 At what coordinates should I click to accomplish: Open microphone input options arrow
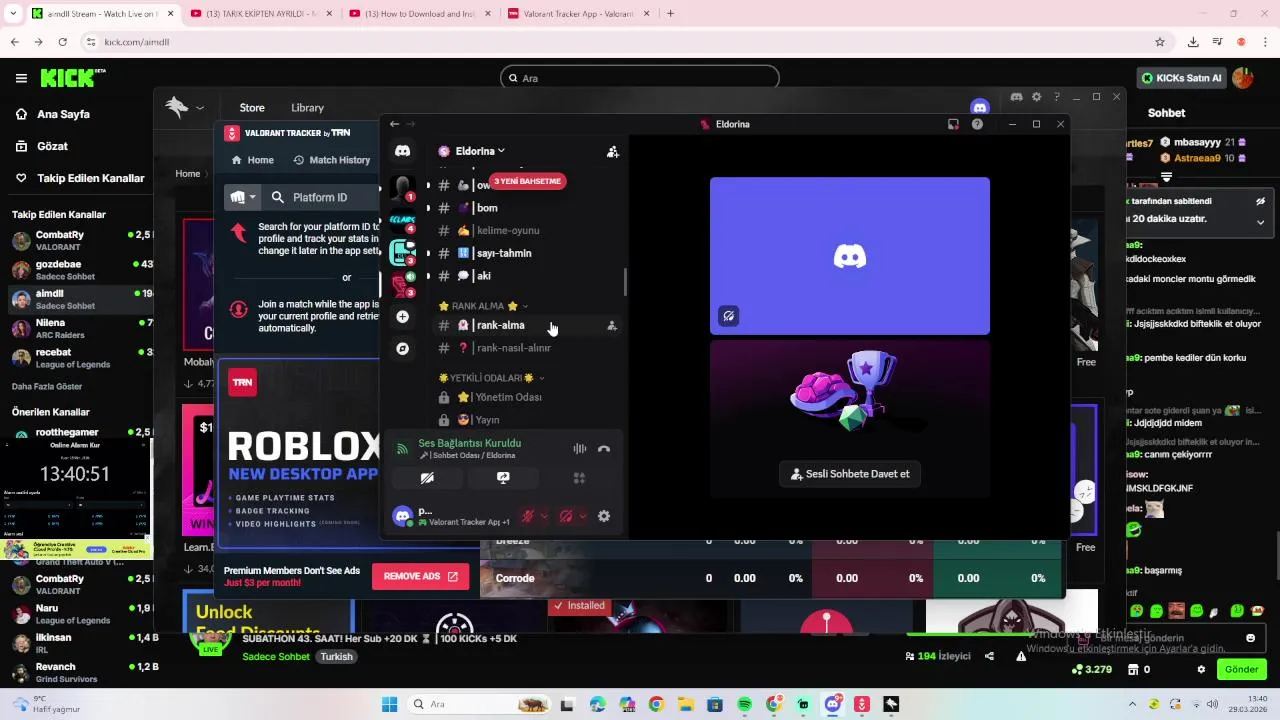pos(544,516)
